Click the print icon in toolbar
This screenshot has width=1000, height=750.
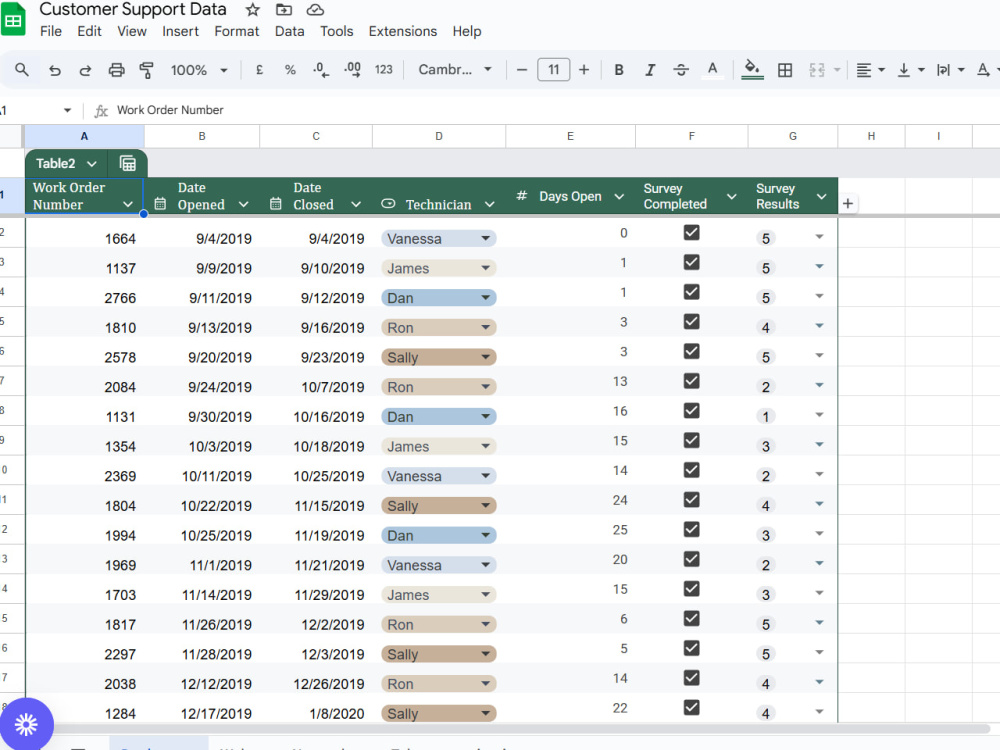coord(116,70)
